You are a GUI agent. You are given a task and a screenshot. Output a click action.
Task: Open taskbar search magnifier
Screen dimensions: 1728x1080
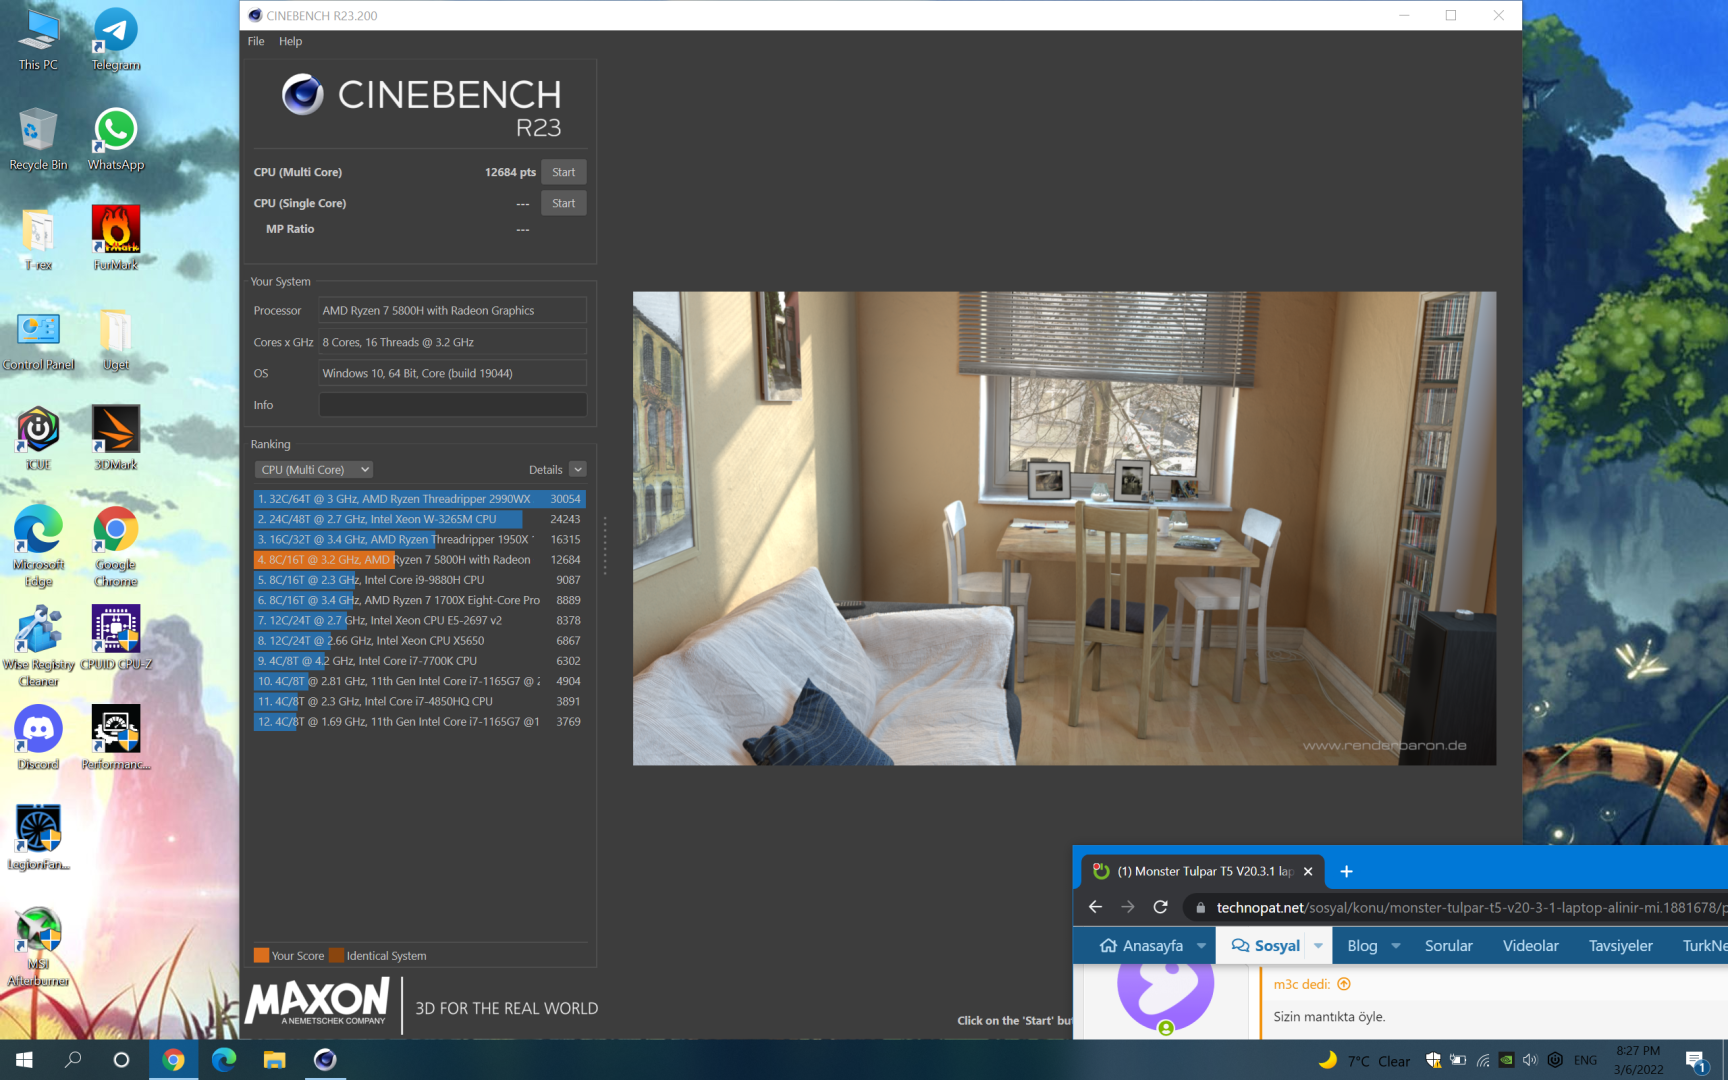point(73,1060)
